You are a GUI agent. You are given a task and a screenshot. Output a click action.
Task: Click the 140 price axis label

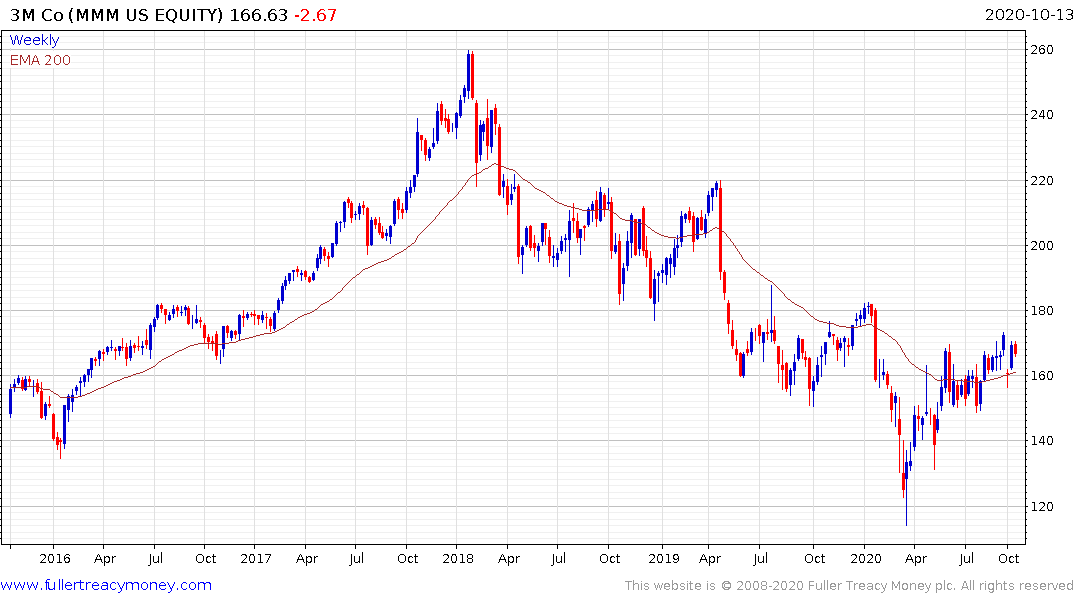(1042, 440)
